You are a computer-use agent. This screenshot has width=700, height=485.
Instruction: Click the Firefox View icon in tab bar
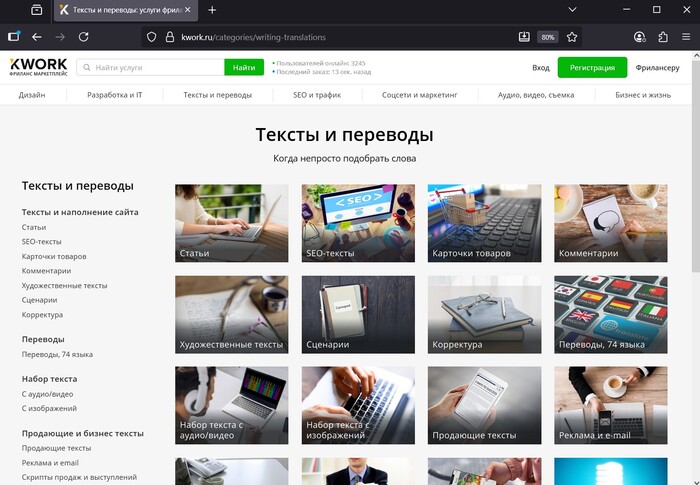[37, 10]
